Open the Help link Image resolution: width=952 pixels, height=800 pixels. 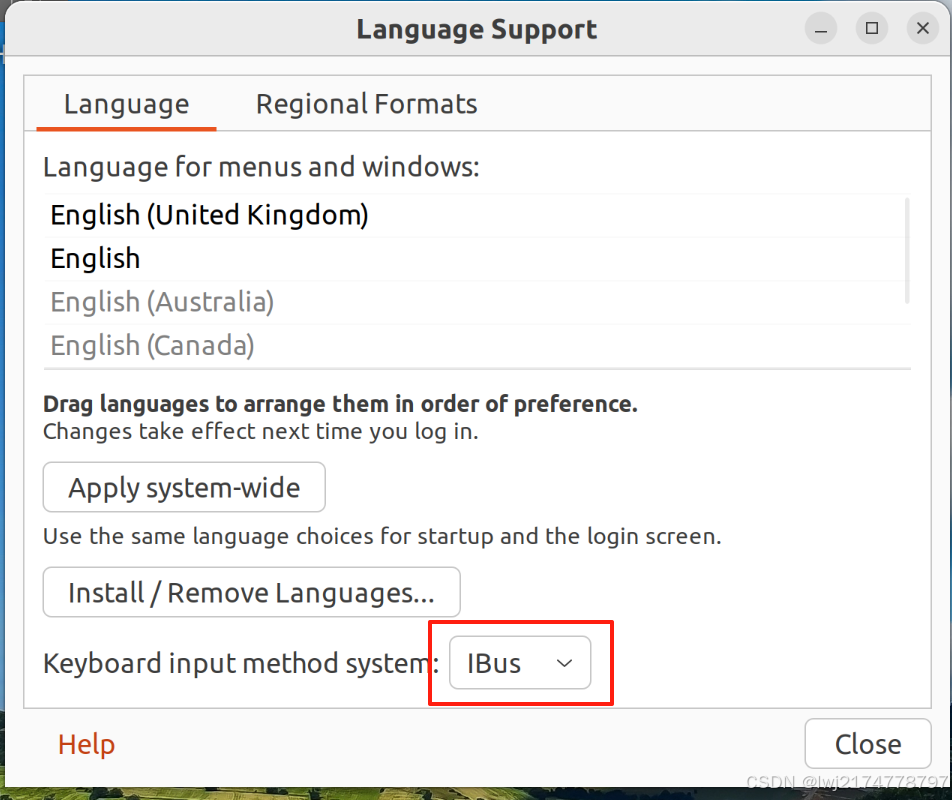[x=86, y=744]
